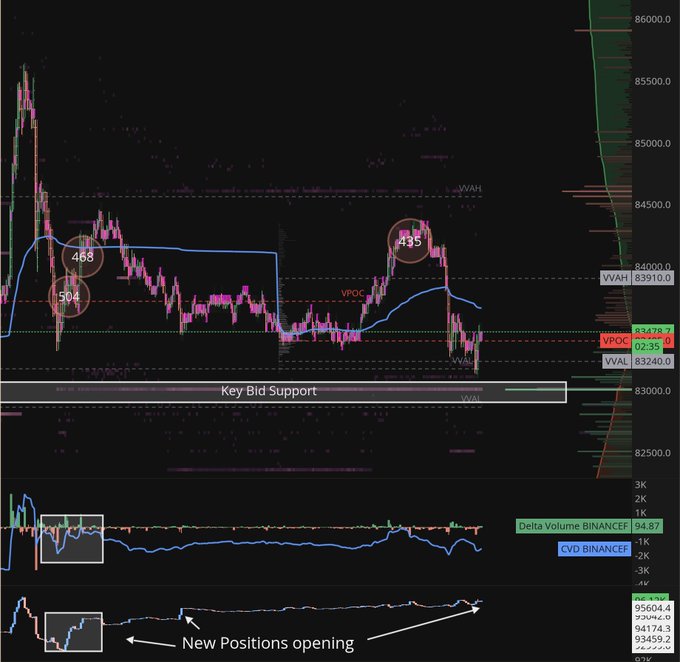Viewport: 680px width, 662px height.
Task: Click the 94174.3 open interest axis value
Action: pos(652,628)
